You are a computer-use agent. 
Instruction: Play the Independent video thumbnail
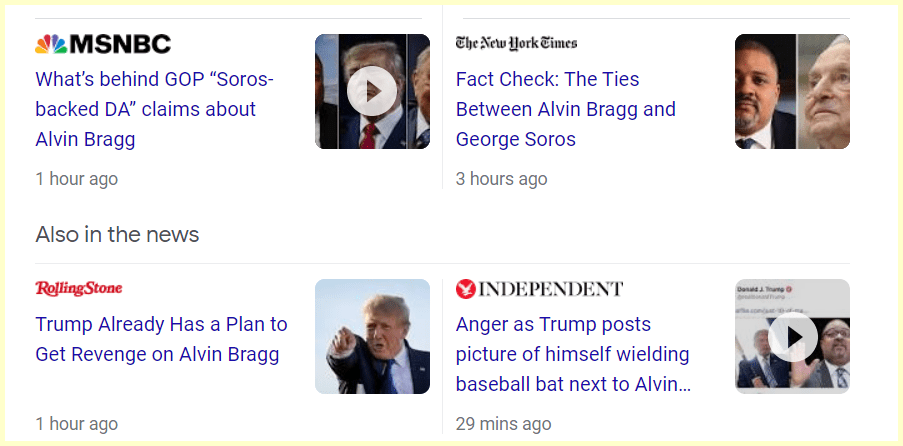pyautogui.click(x=792, y=337)
